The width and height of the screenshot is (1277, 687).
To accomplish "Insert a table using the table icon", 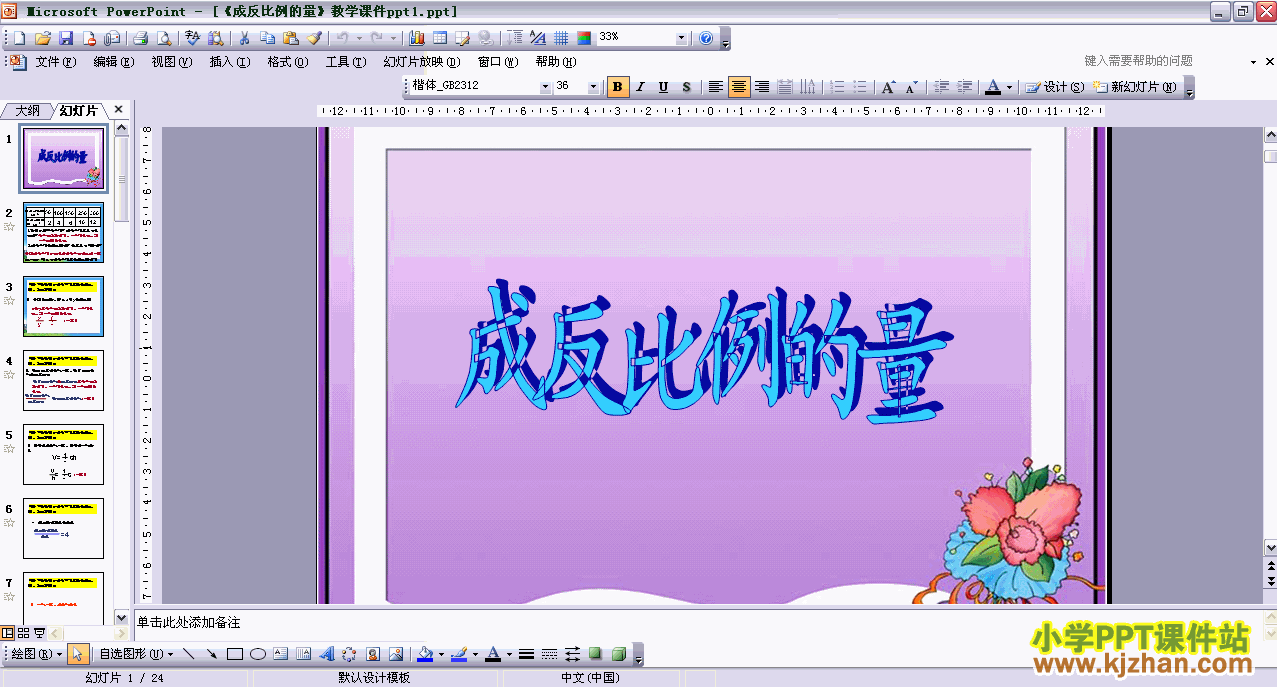I will point(440,38).
